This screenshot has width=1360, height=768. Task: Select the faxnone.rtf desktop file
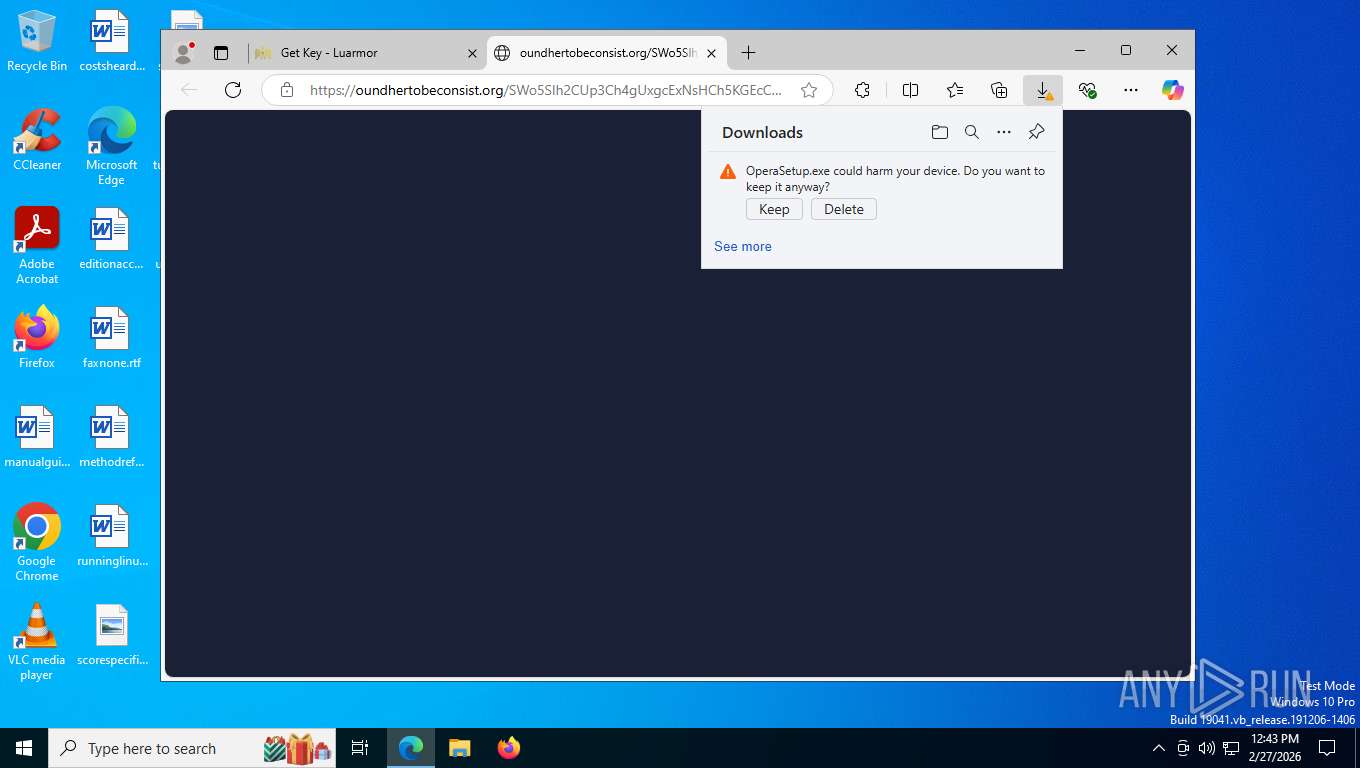[x=111, y=338]
